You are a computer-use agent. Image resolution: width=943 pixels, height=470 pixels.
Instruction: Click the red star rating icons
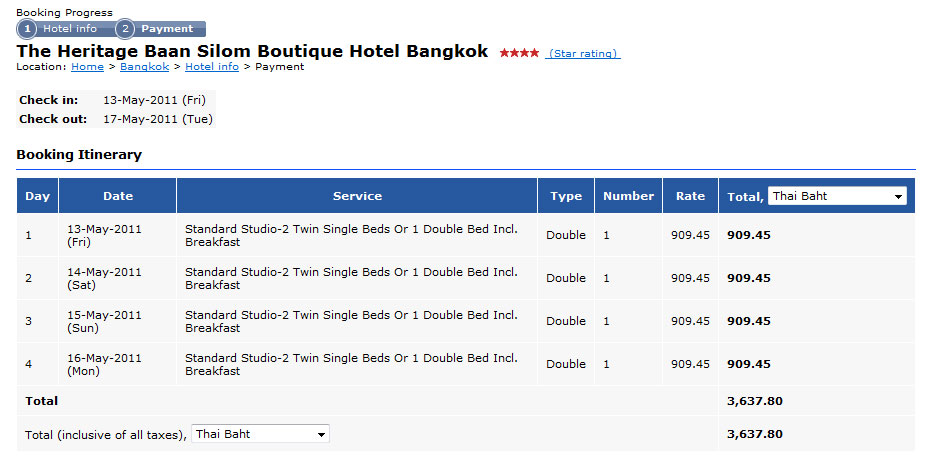tap(519, 53)
